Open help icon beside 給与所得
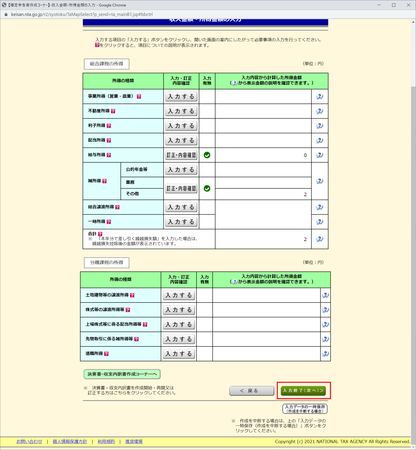The image size is (416, 450). [x=109, y=155]
